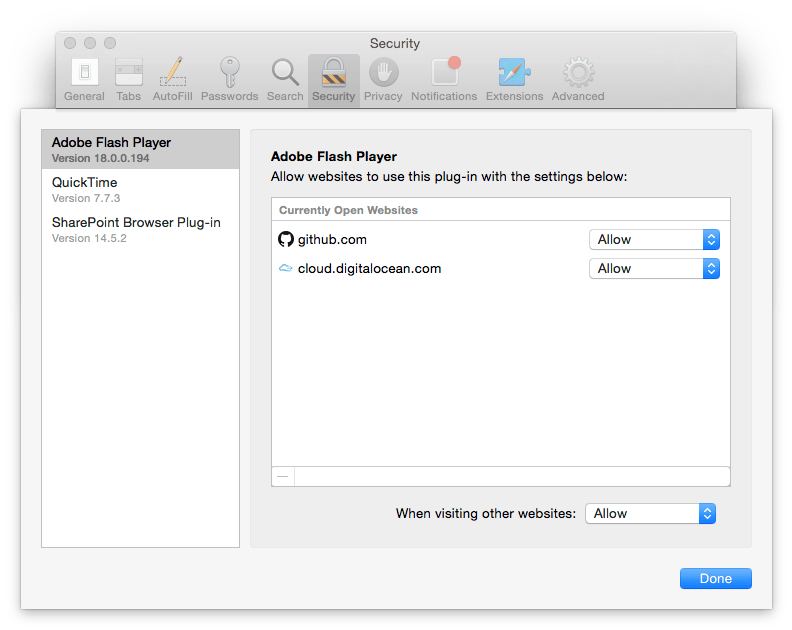792x630 pixels.
Task: Select the github.com website row
Action: tap(430, 240)
